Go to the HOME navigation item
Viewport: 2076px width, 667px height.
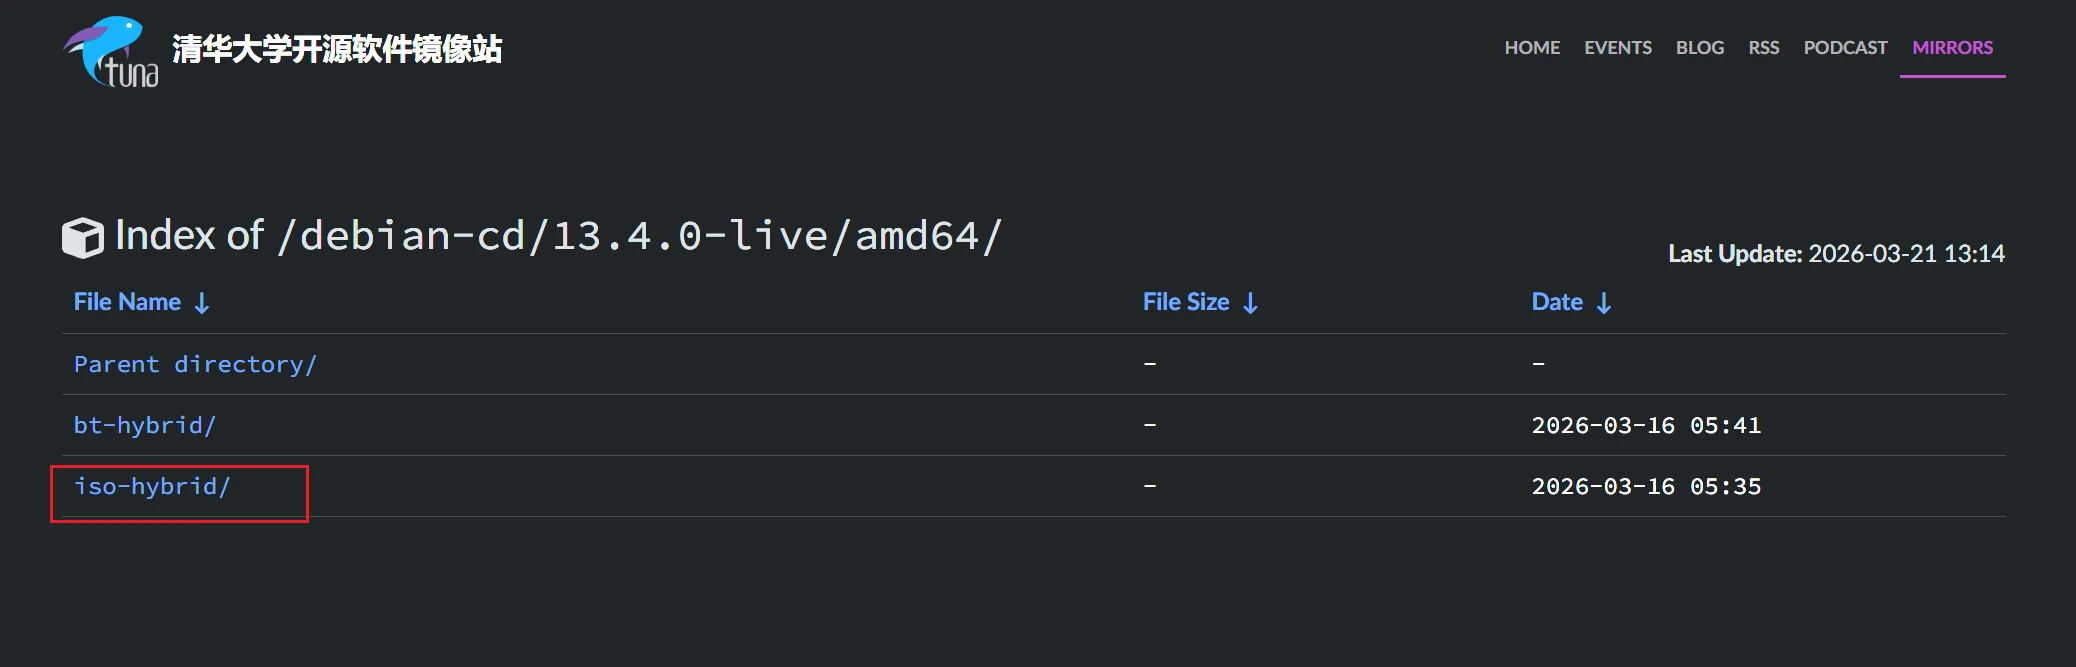(1532, 48)
